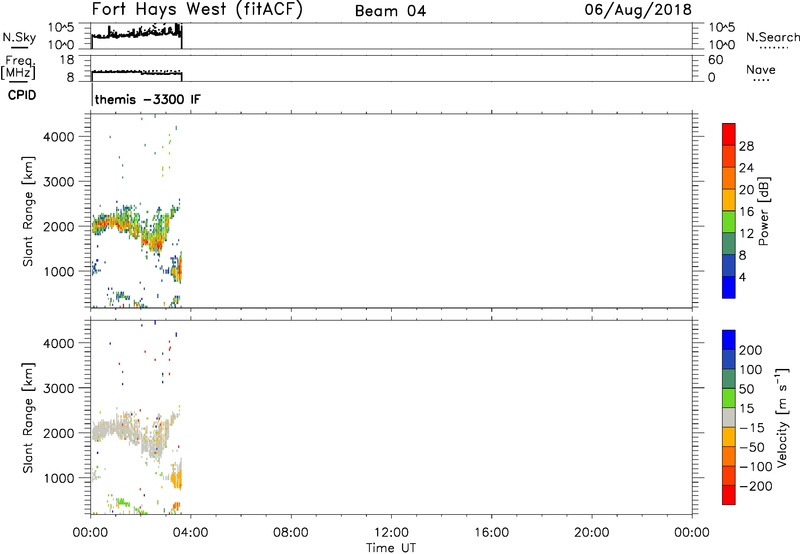Click the '4' tick on the power colorbar
Viewport: 800px width, 554px height.
click(742, 278)
